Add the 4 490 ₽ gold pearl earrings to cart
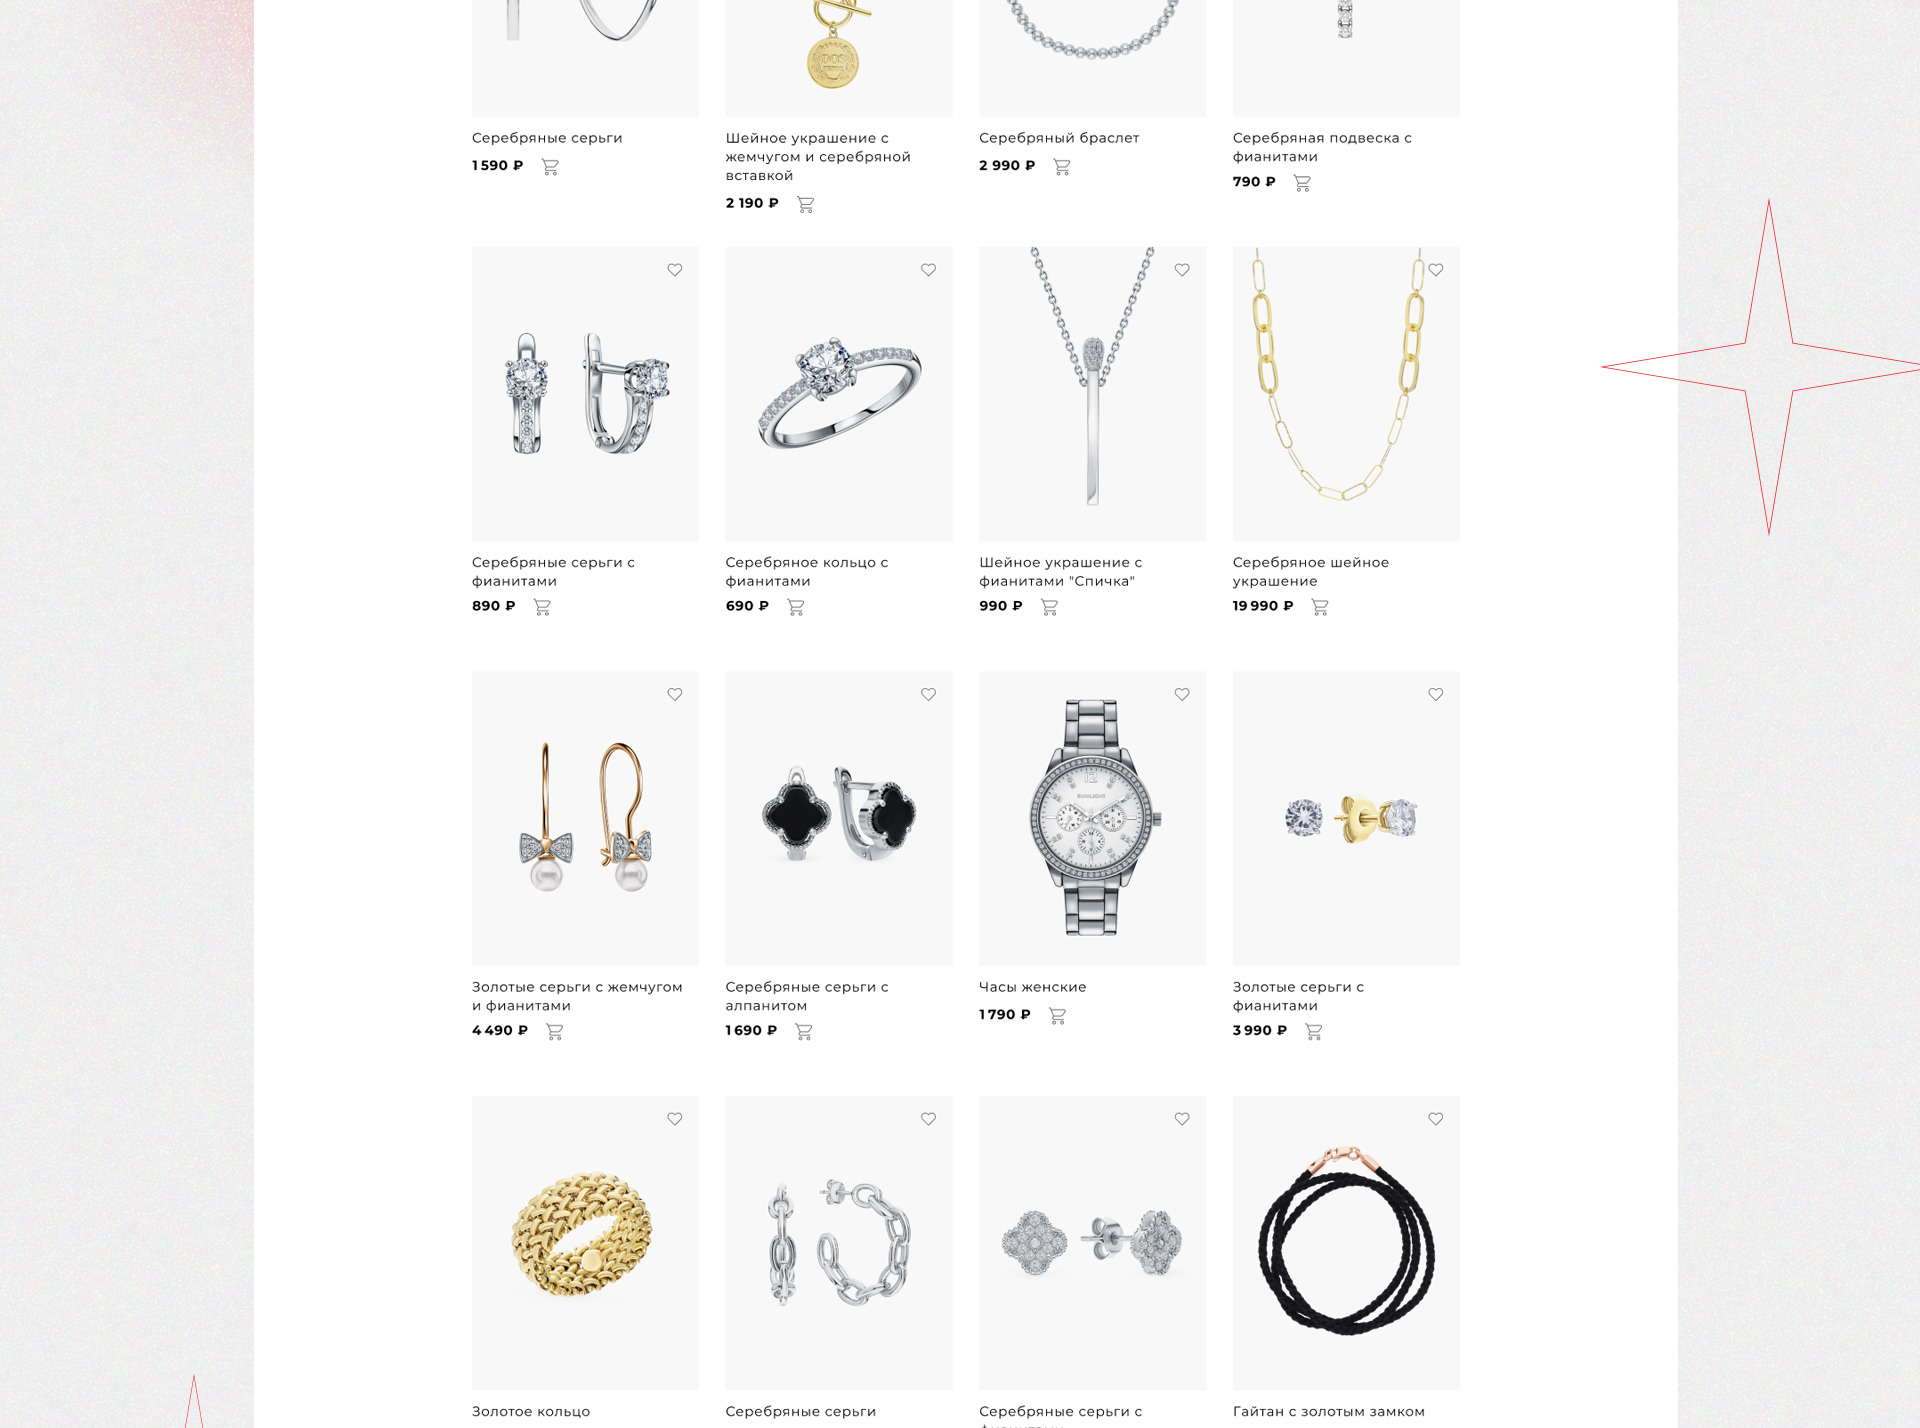This screenshot has height=1428, width=1920. [555, 1032]
